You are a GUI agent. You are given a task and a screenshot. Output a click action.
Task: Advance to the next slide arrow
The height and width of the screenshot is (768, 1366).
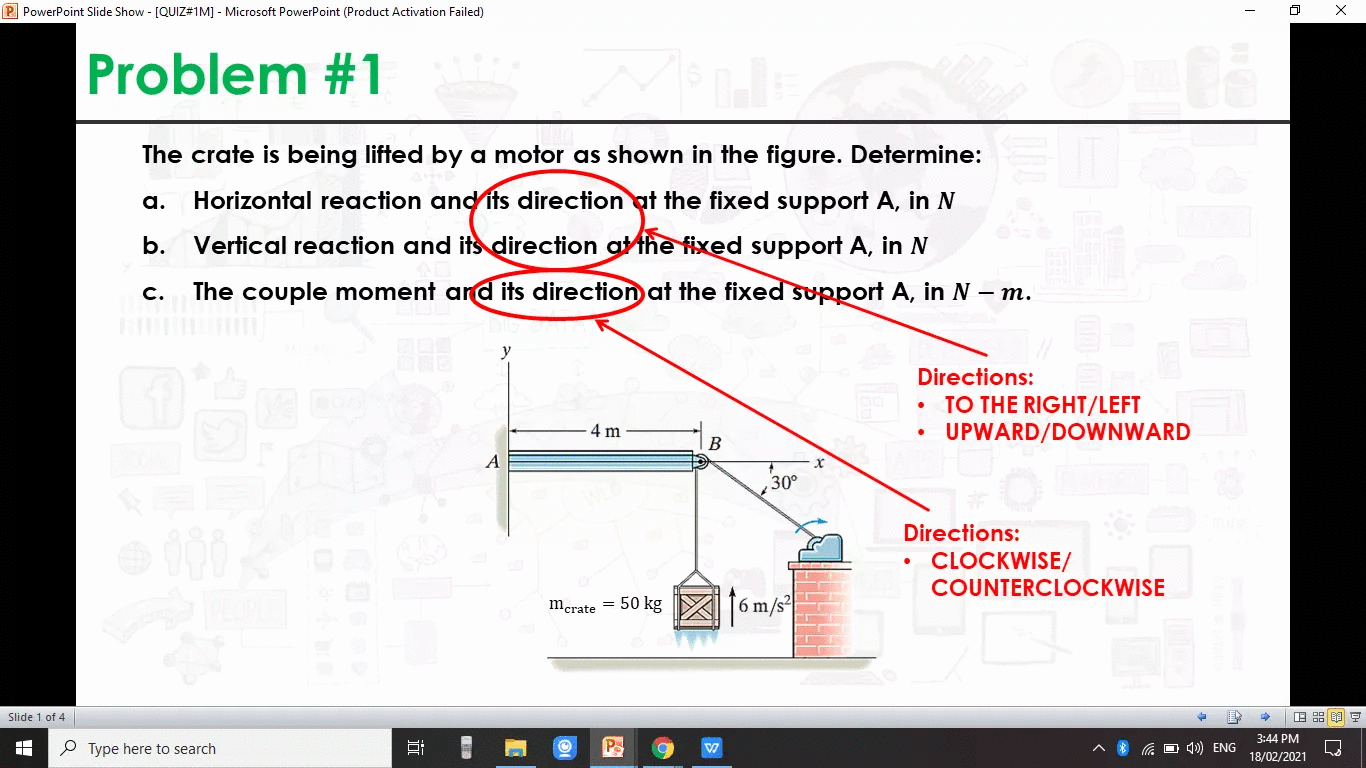pyautogui.click(x=1265, y=717)
